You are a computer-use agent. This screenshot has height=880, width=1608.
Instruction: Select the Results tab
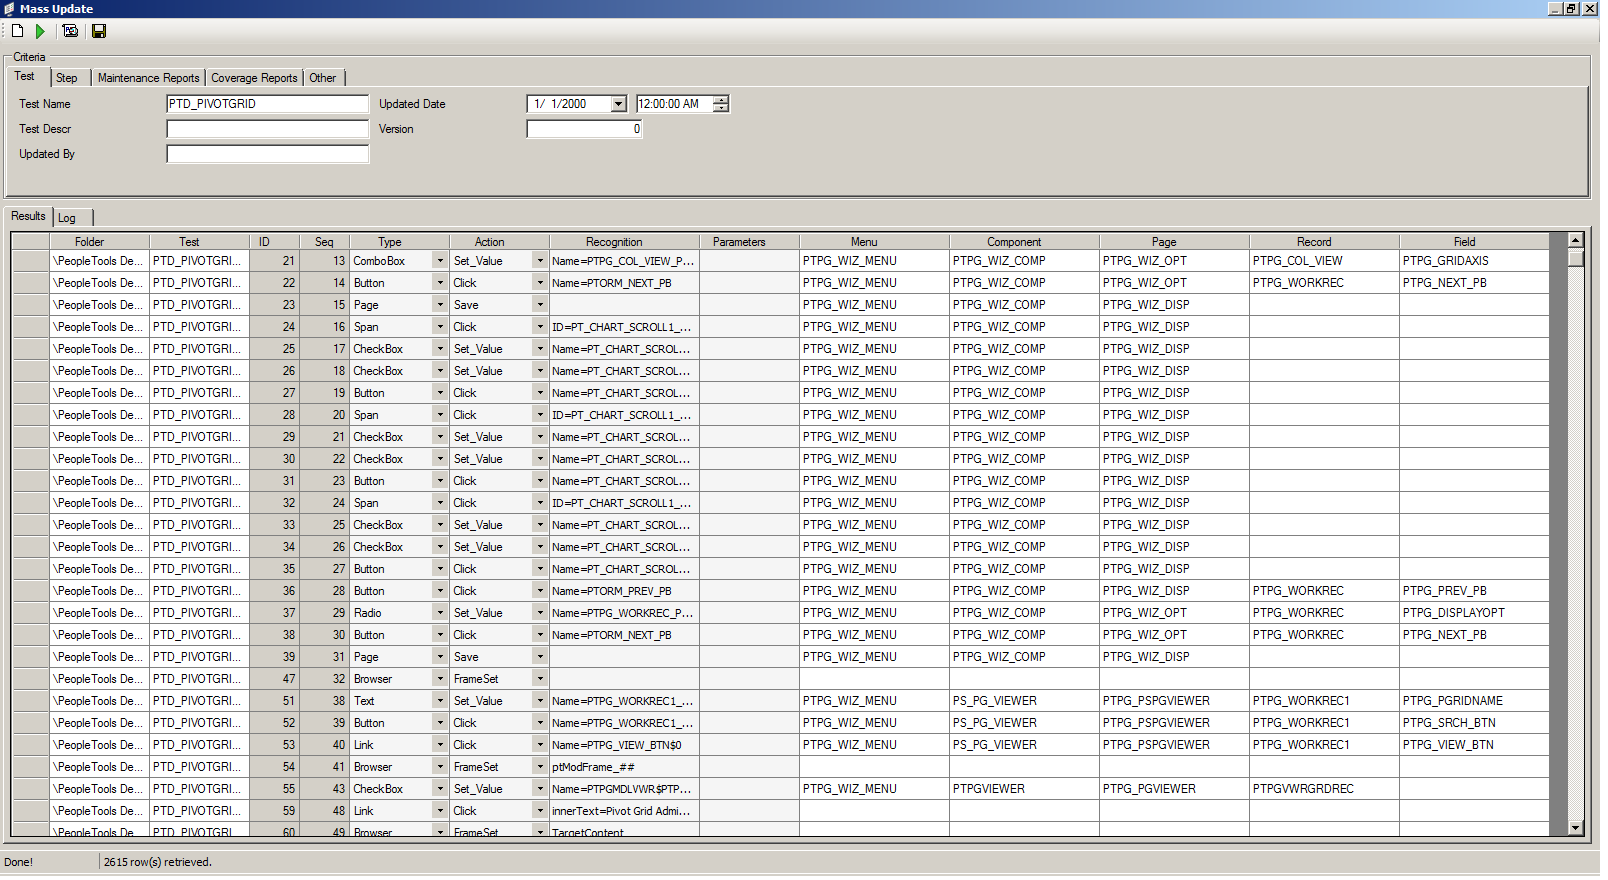point(28,216)
